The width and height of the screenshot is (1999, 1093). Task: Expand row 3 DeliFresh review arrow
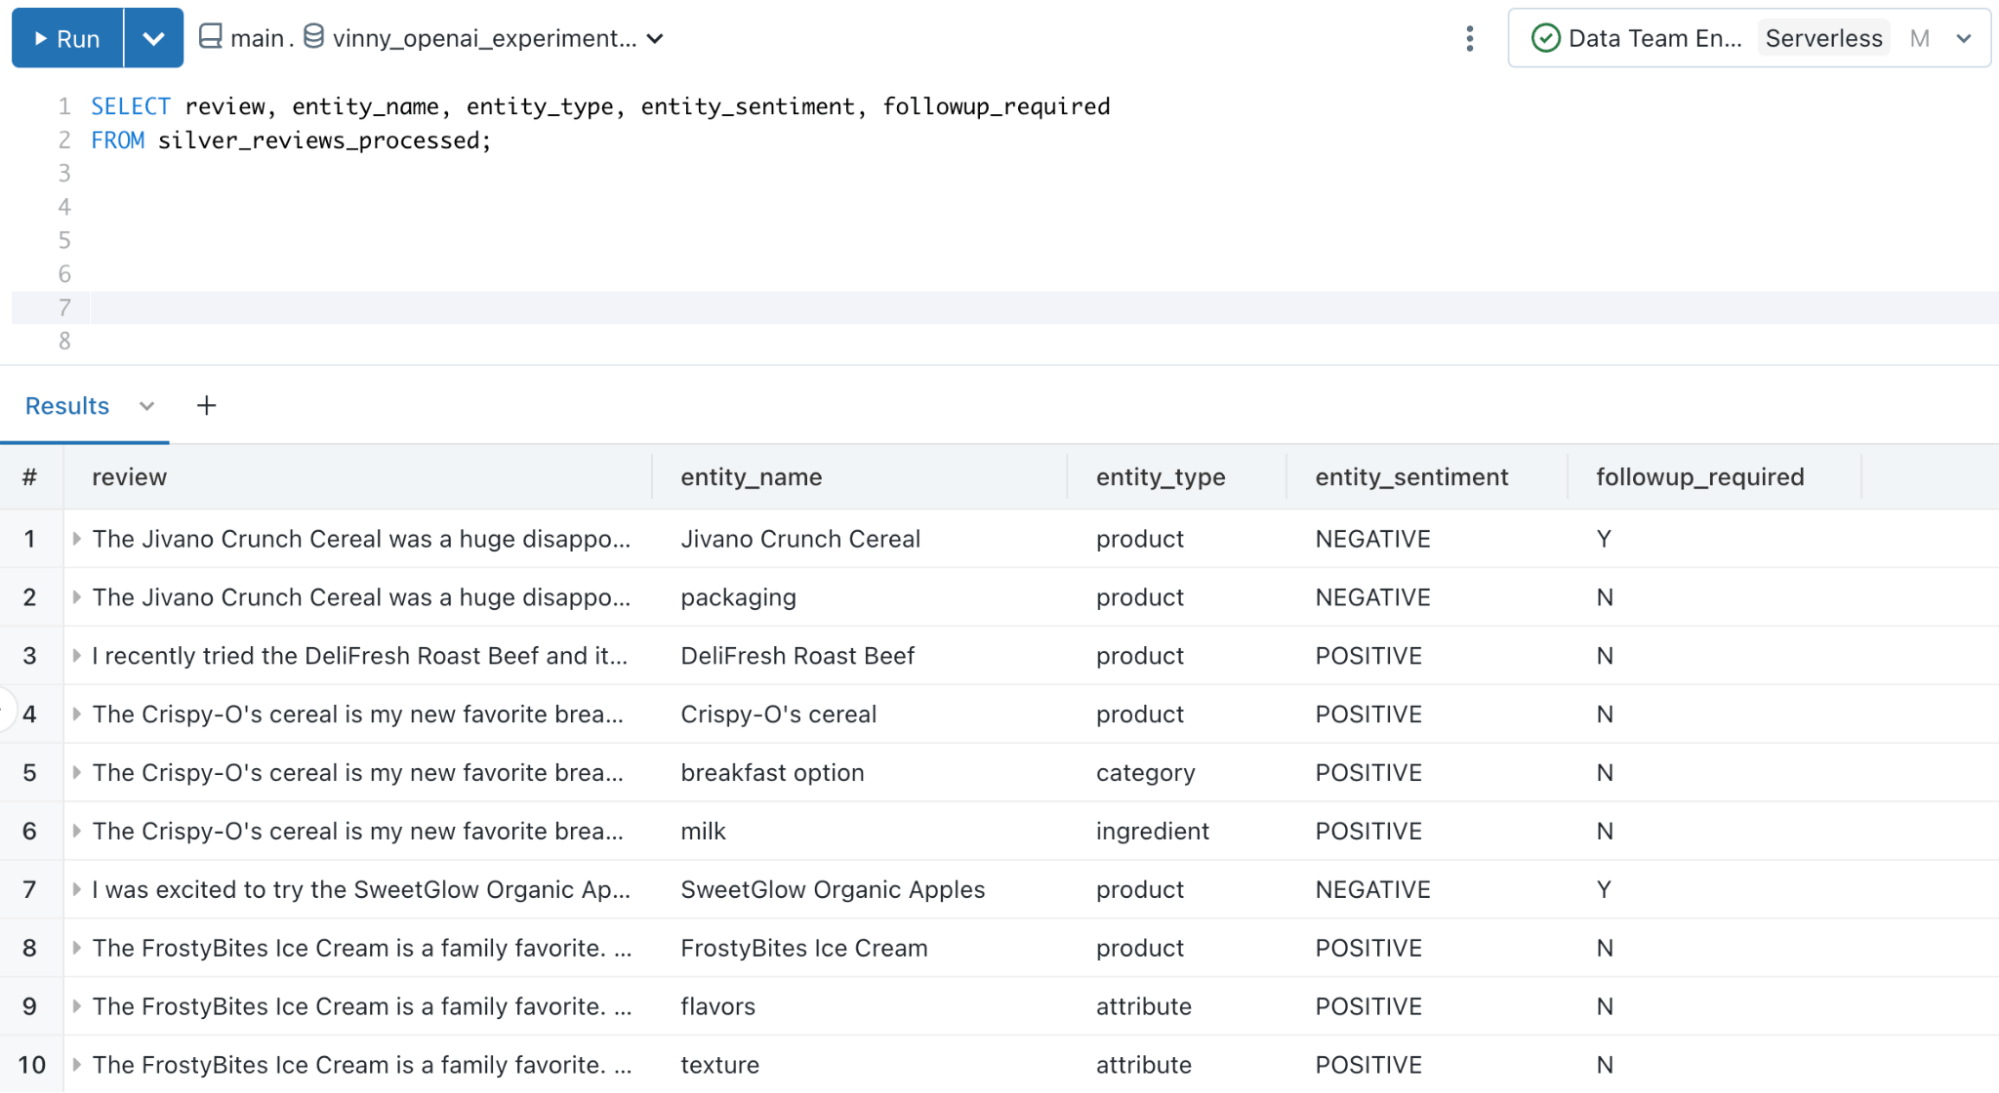click(77, 656)
